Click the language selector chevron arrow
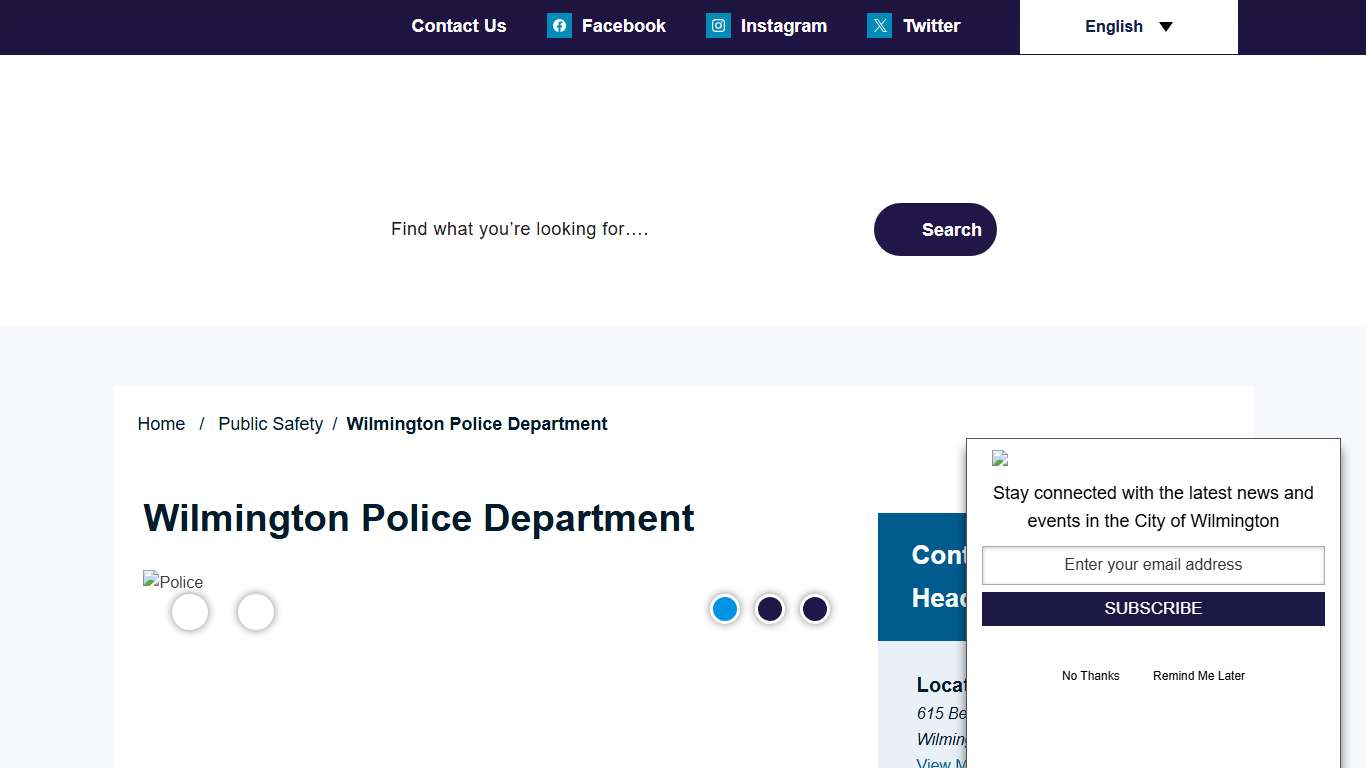 click(1166, 27)
